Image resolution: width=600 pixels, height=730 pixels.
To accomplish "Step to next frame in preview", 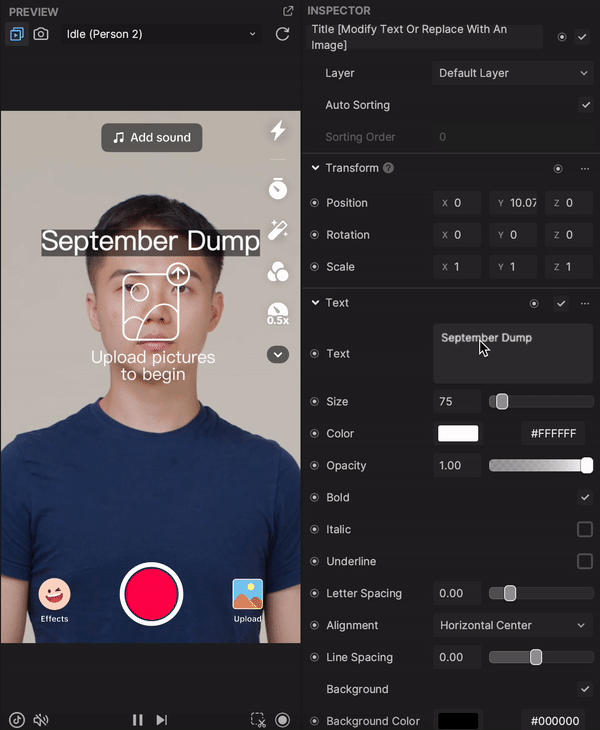I will [x=162, y=720].
